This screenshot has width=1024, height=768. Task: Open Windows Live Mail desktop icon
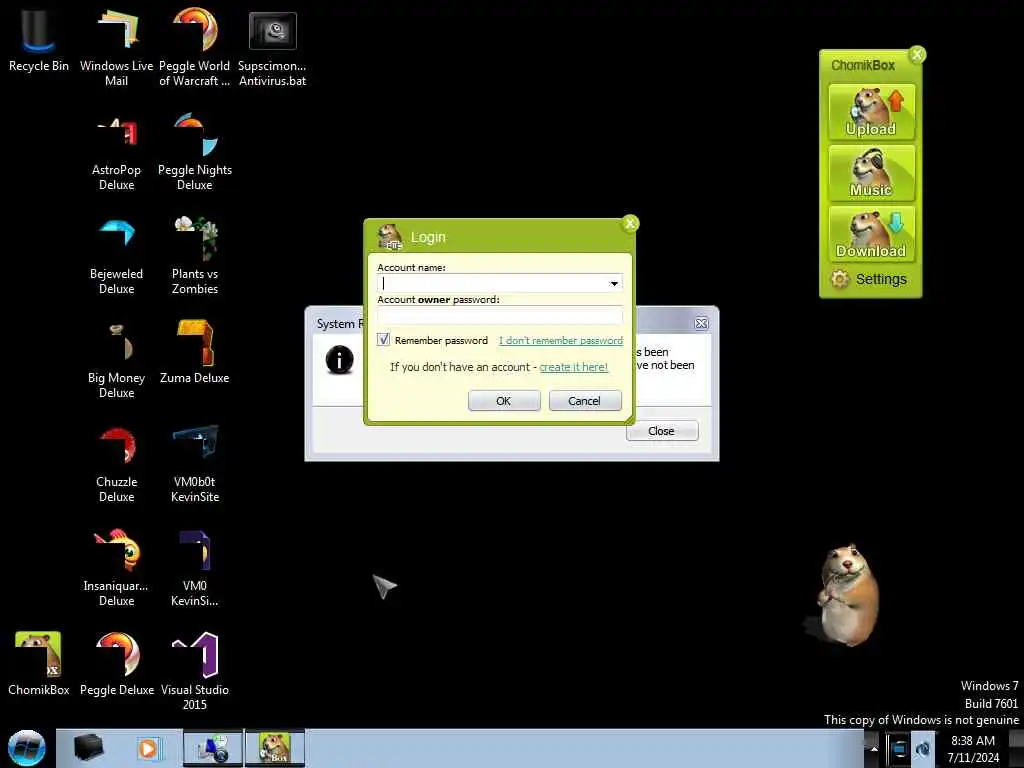pyautogui.click(x=116, y=47)
